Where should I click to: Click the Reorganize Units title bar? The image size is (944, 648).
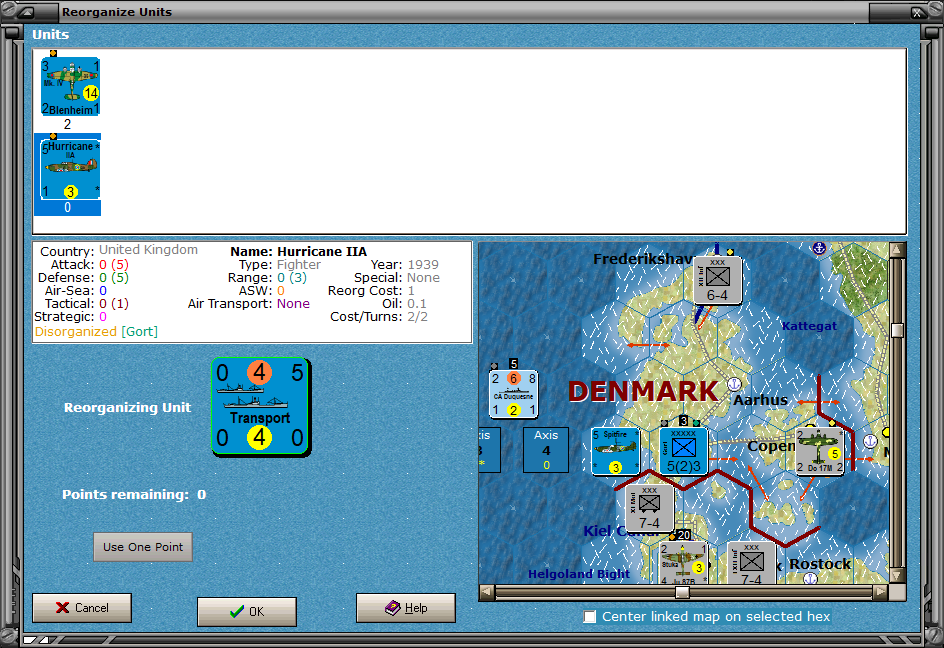464,12
